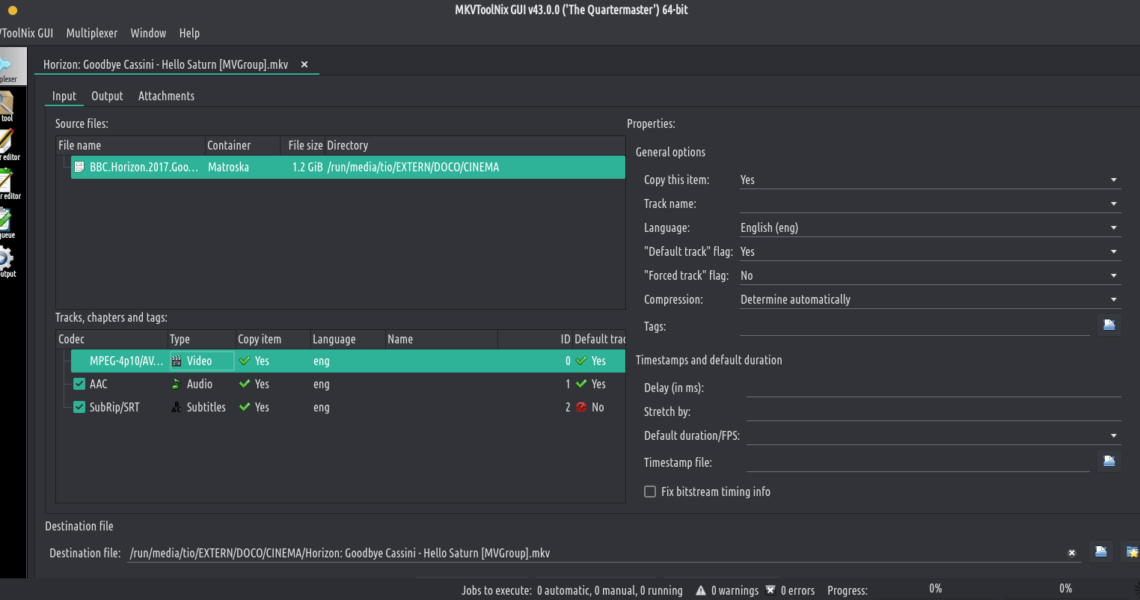Open the "Default track" flag dropdown
1140x600 pixels.
coord(928,252)
